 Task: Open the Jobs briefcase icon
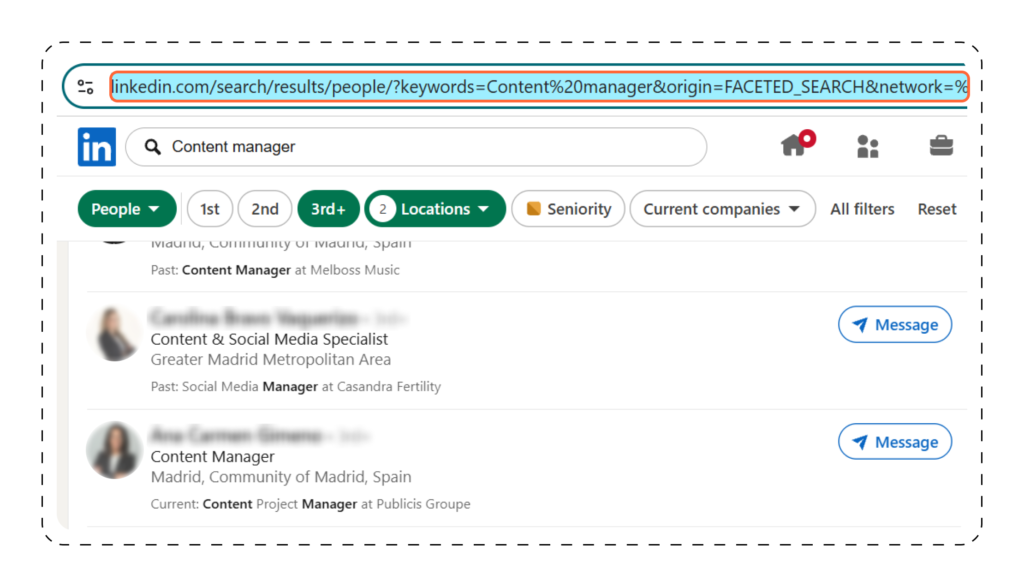coord(941,145)
